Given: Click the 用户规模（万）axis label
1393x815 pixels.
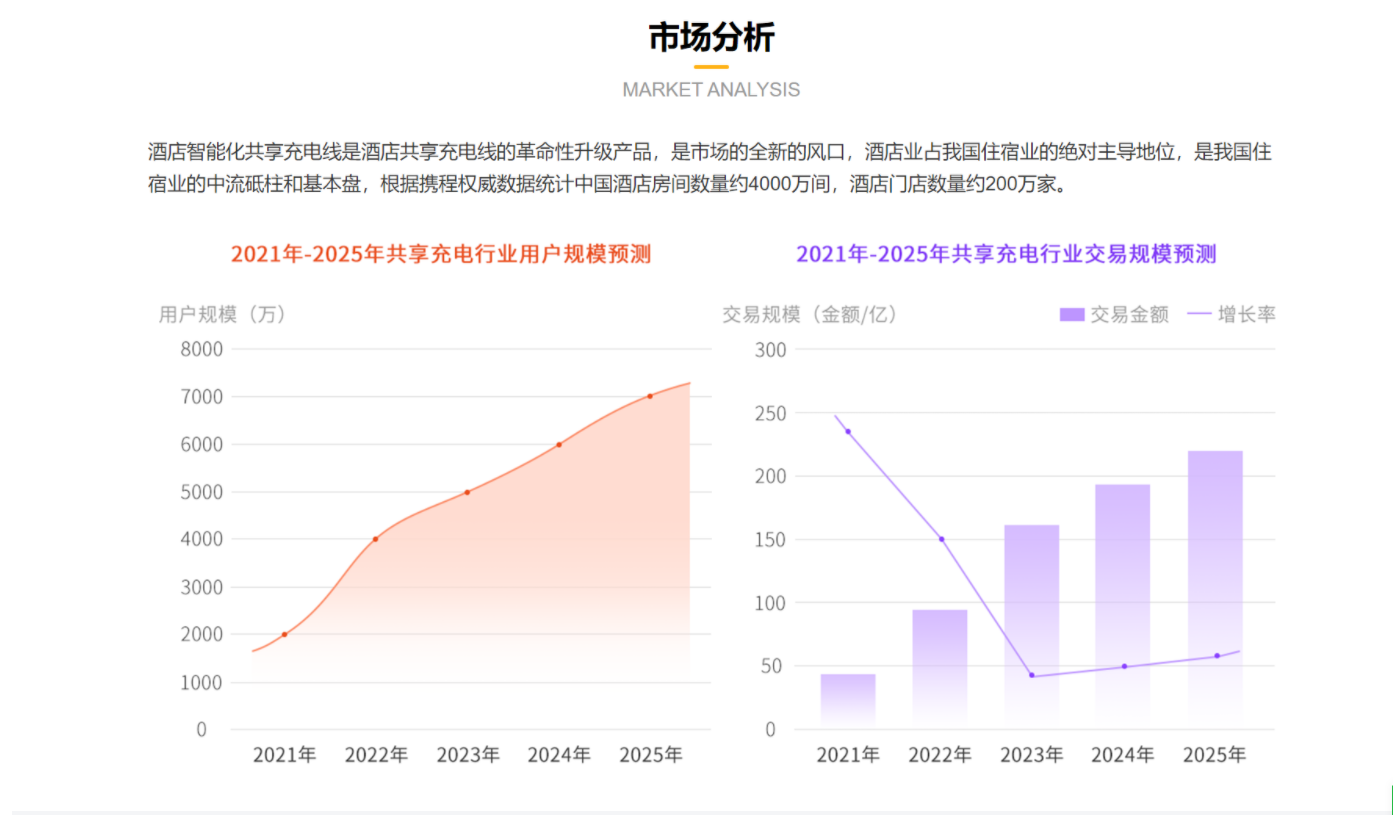Looking at the screenshot, I should pyautogui.click(x=222, y=314).
